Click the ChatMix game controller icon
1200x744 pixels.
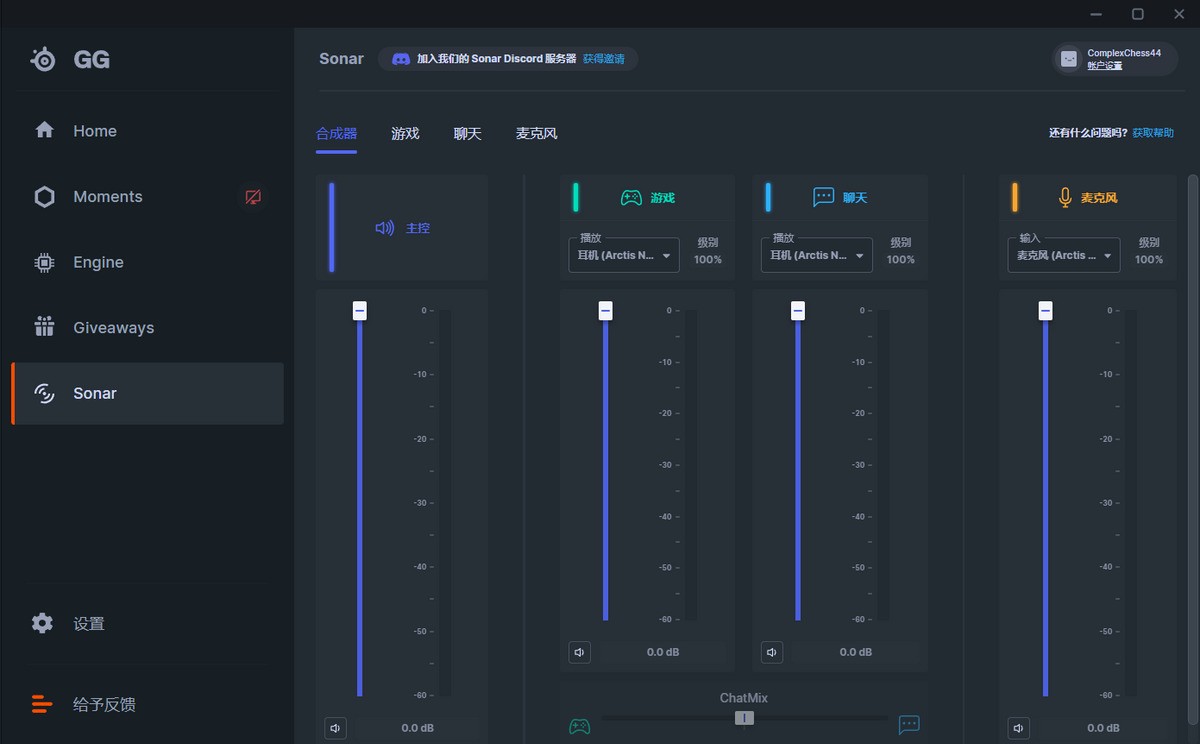tap(579, 725)
